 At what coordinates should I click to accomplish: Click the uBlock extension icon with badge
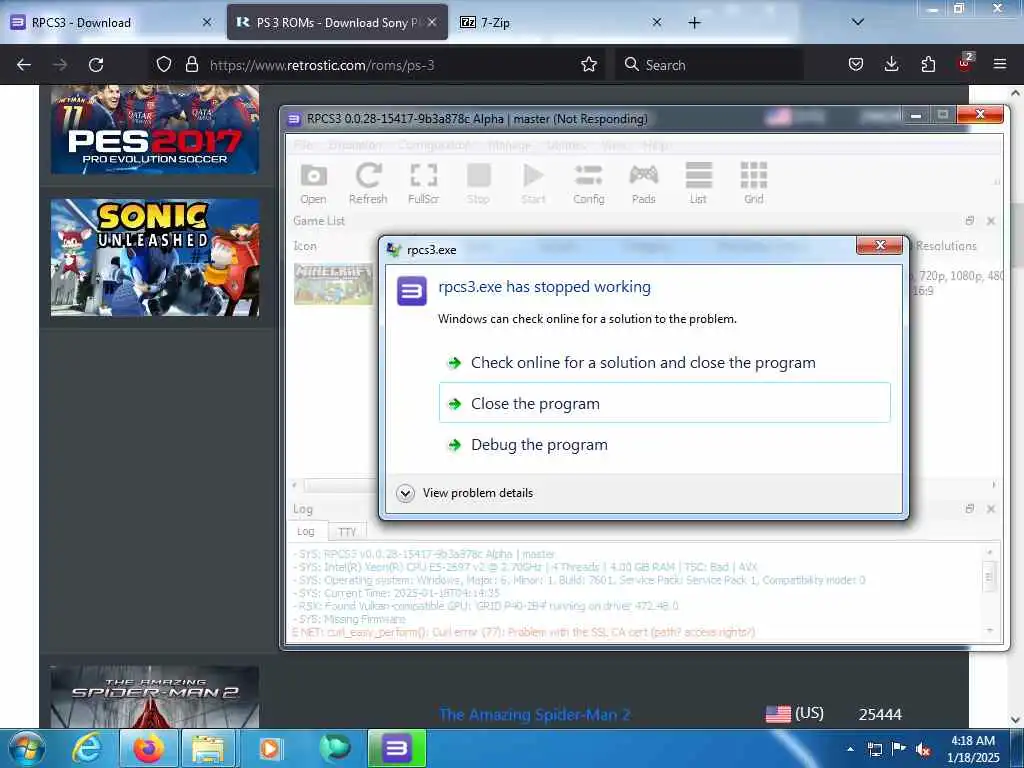click(965, 63)
